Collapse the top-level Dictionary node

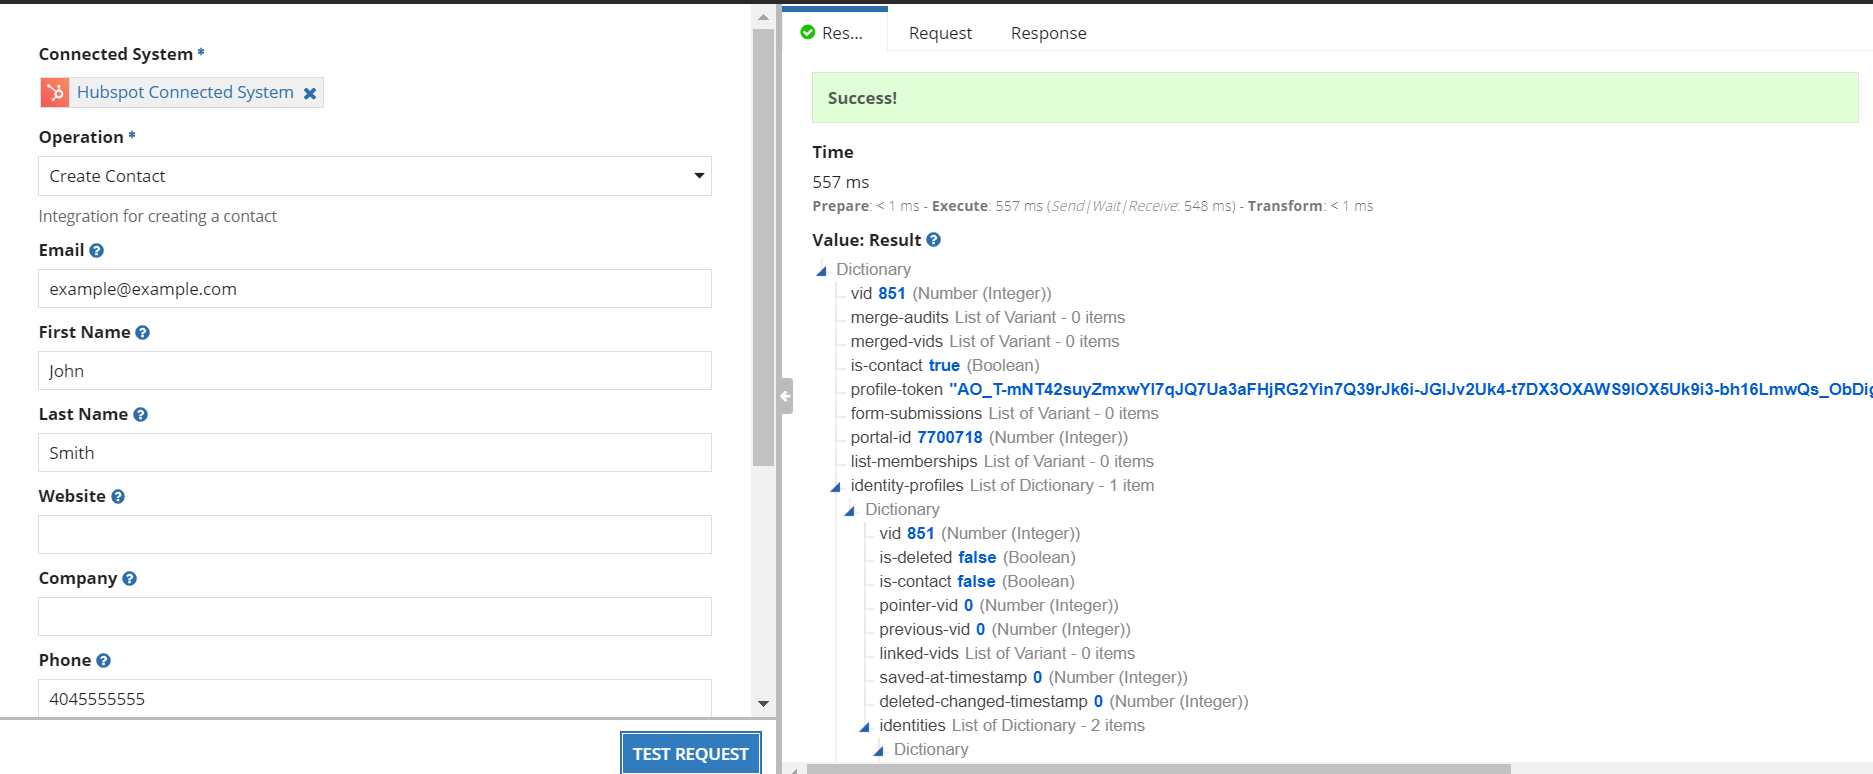822,270
